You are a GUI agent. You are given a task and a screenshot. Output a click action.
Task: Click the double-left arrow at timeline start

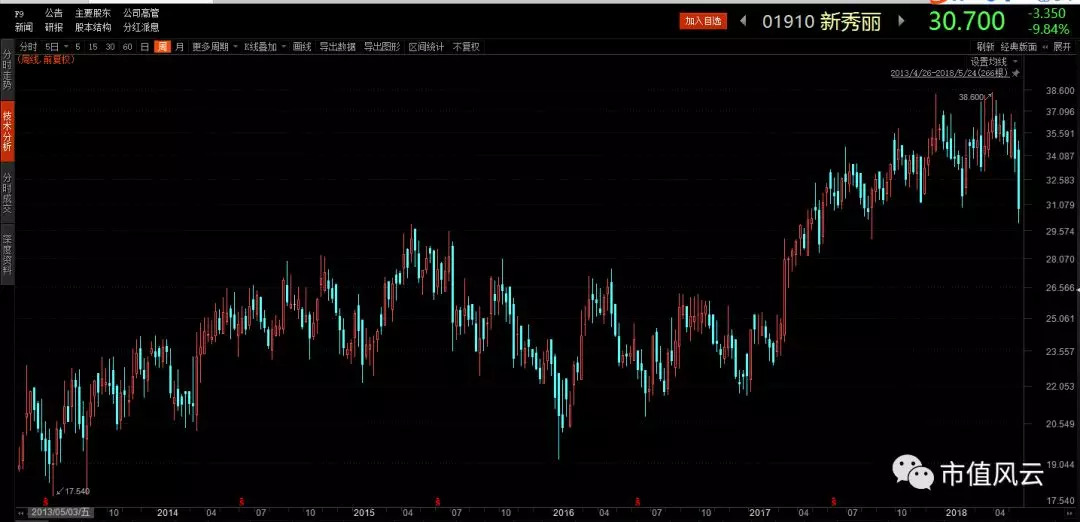click(23, 513)
